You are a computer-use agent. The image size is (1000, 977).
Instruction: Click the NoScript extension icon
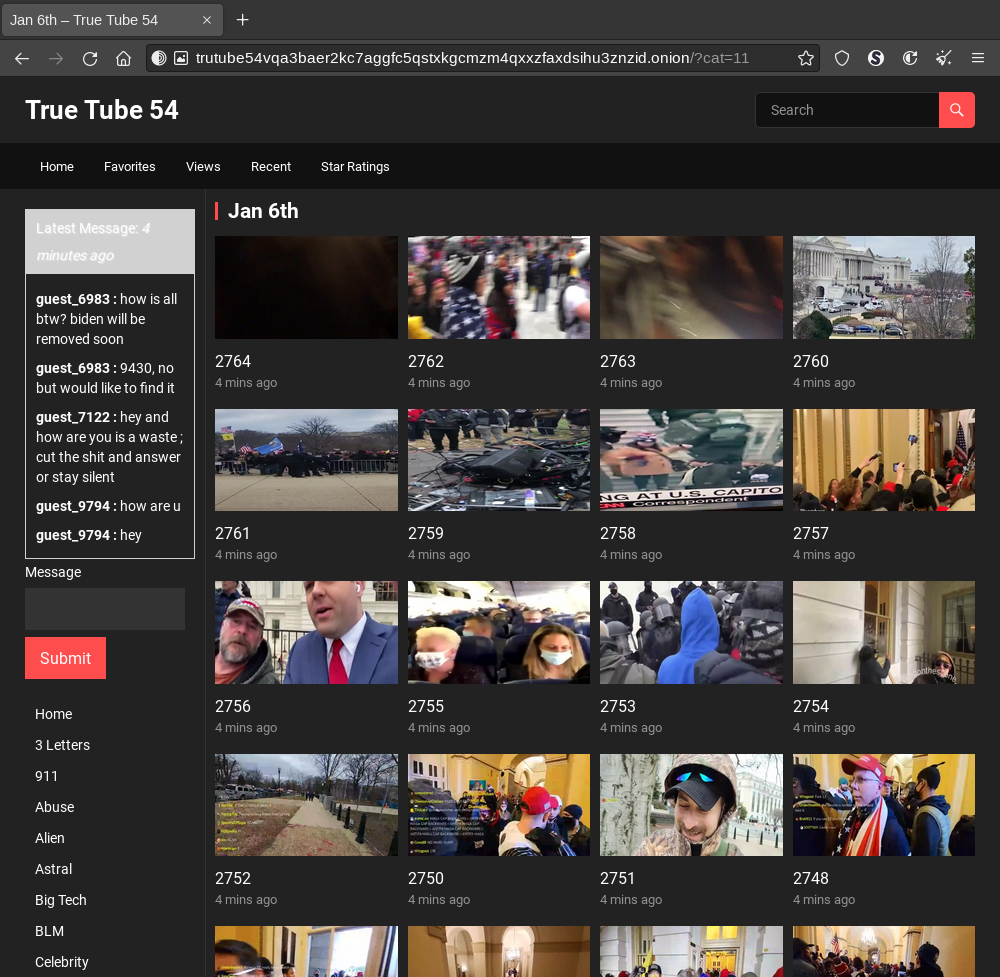(876, 59)
